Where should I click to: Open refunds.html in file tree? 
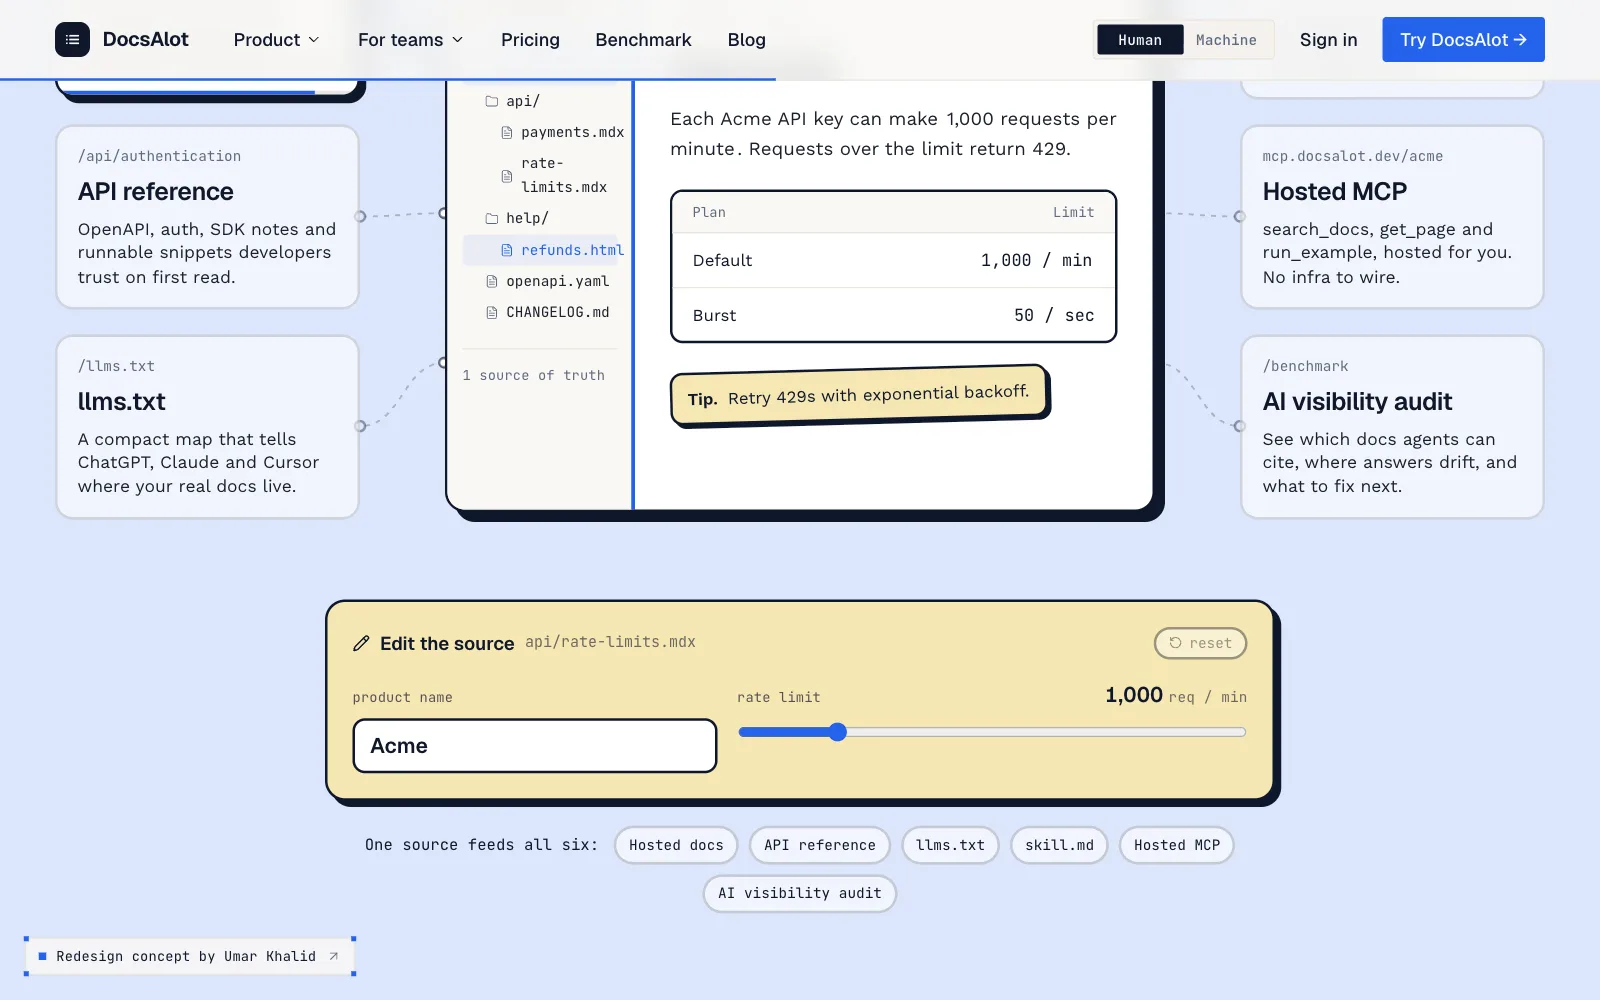[541, 250]
